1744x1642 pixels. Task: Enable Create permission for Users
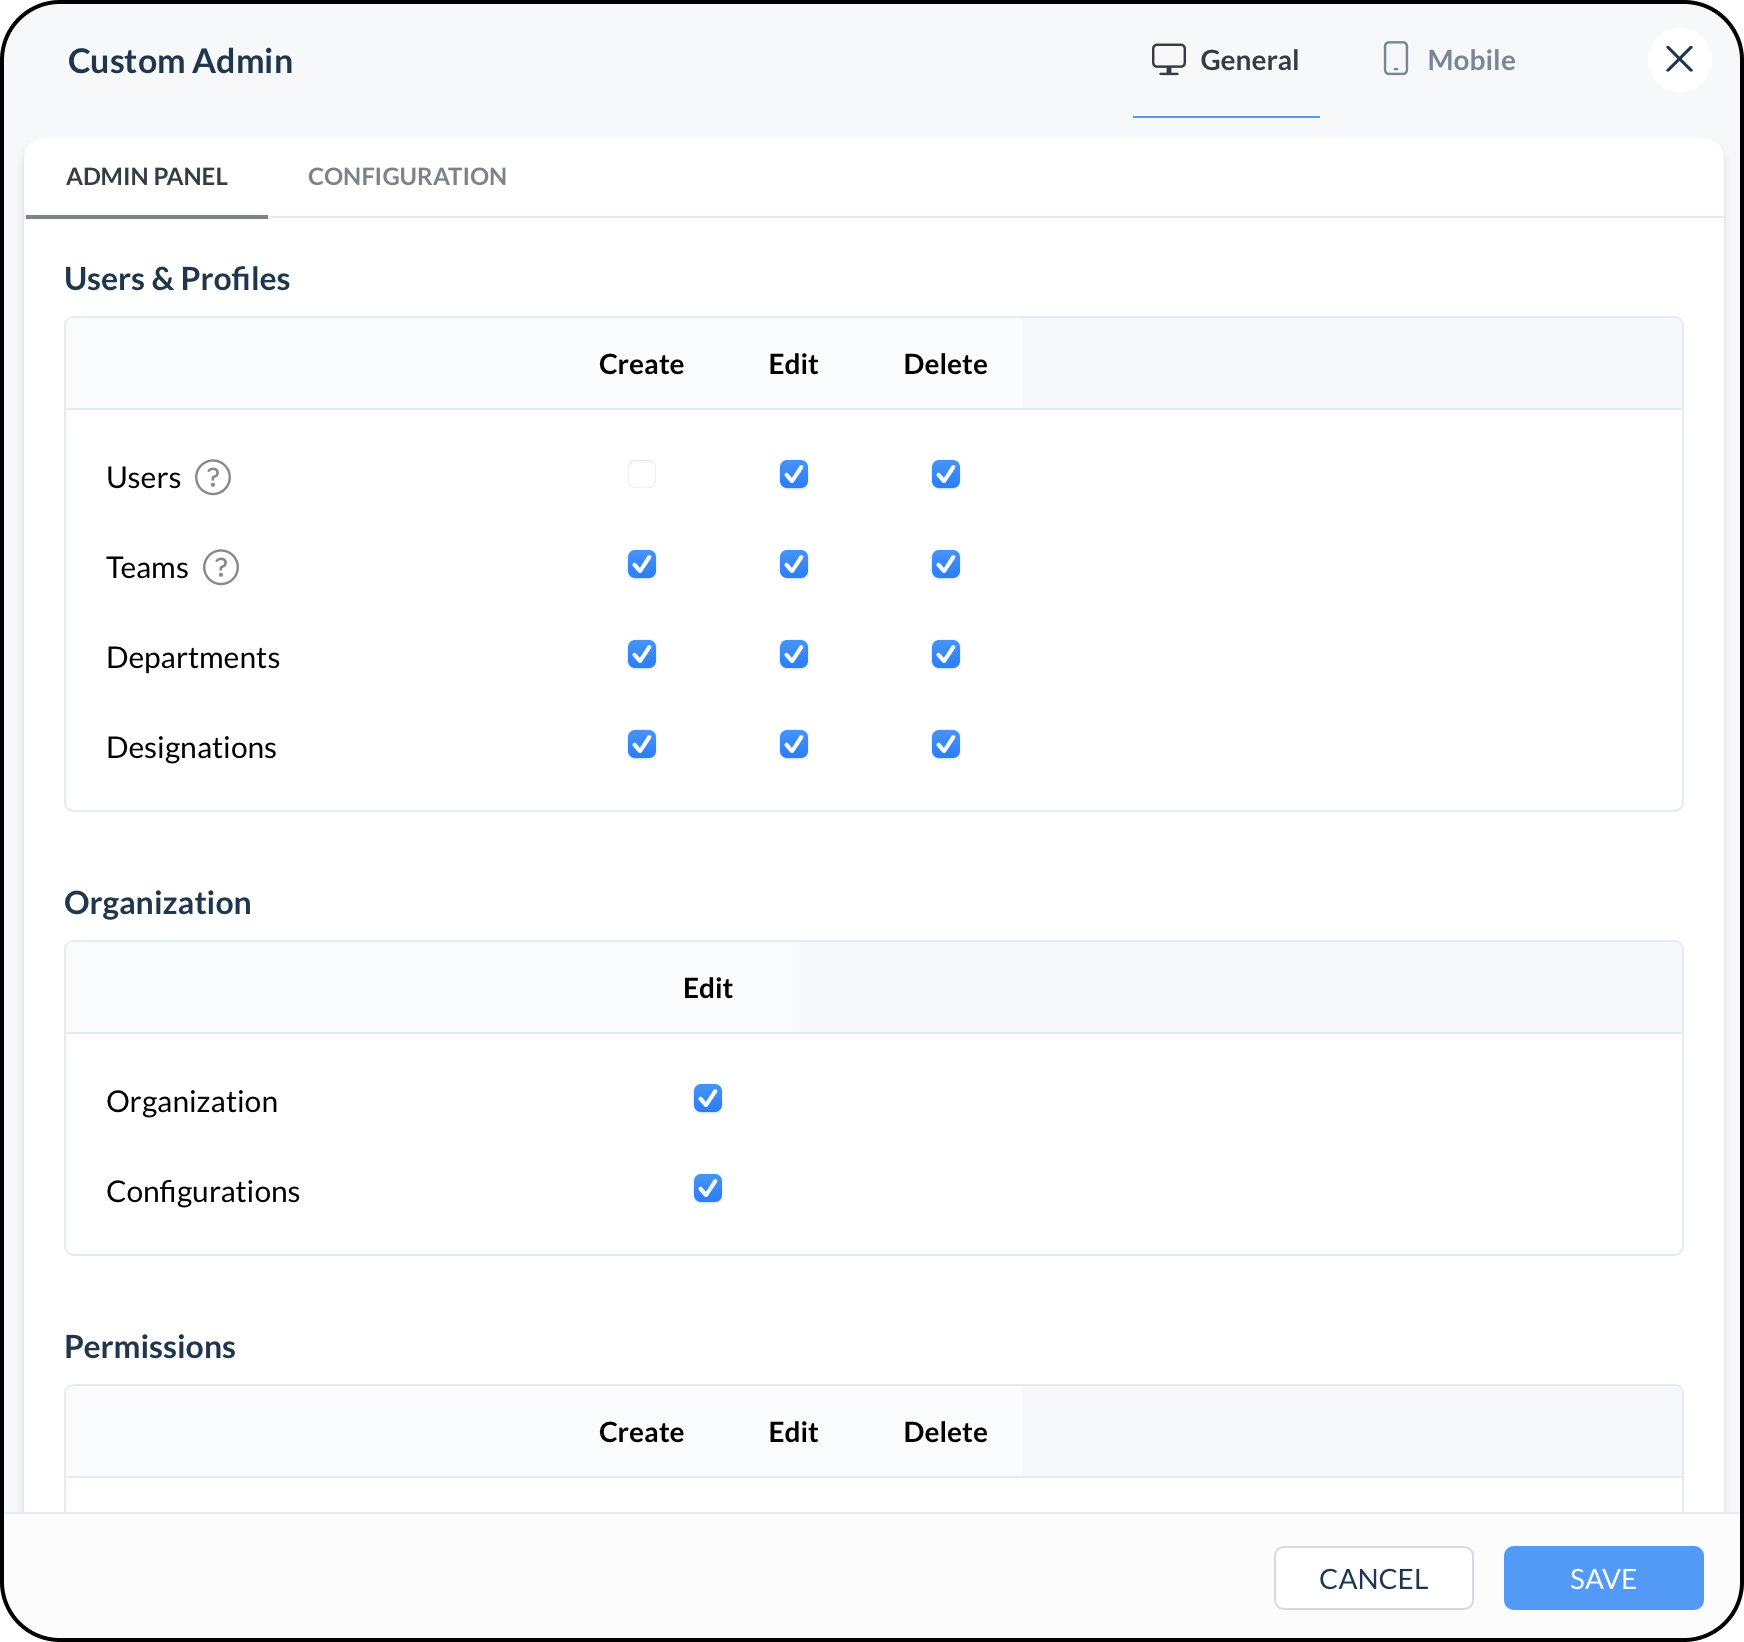[642, 474]
